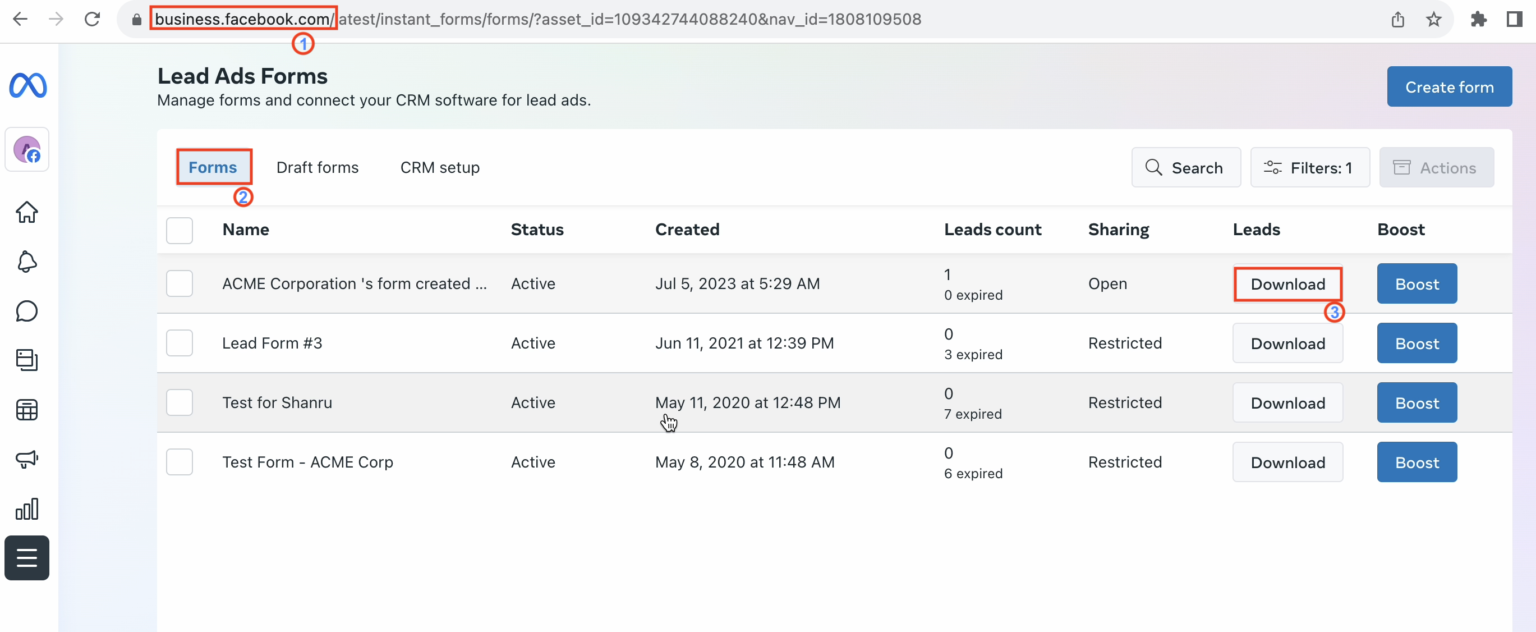Click the 7 expired leads count text
Viewport: 1536px width, 632px height.
pos(973,414)
